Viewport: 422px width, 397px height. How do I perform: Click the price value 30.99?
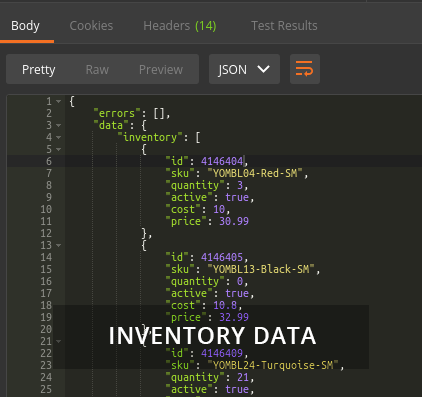click(234, 221)
